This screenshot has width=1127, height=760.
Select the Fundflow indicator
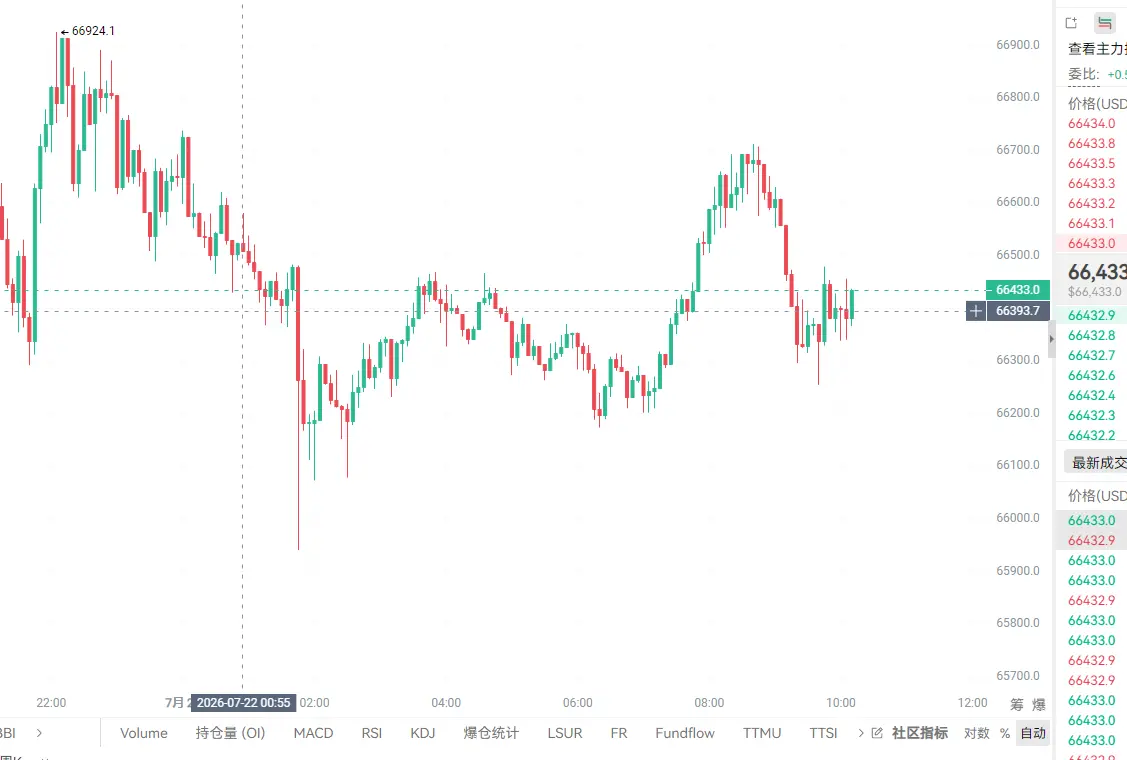click(x=685, y=733)
